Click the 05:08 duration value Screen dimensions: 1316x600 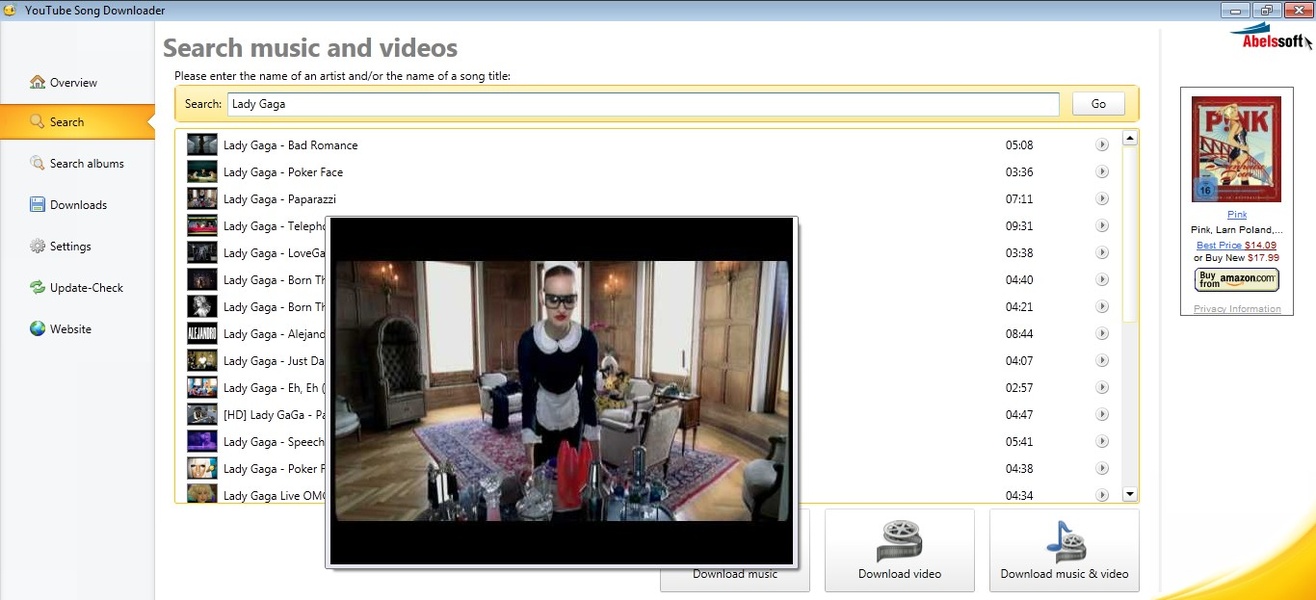(x=1019, y=145)
